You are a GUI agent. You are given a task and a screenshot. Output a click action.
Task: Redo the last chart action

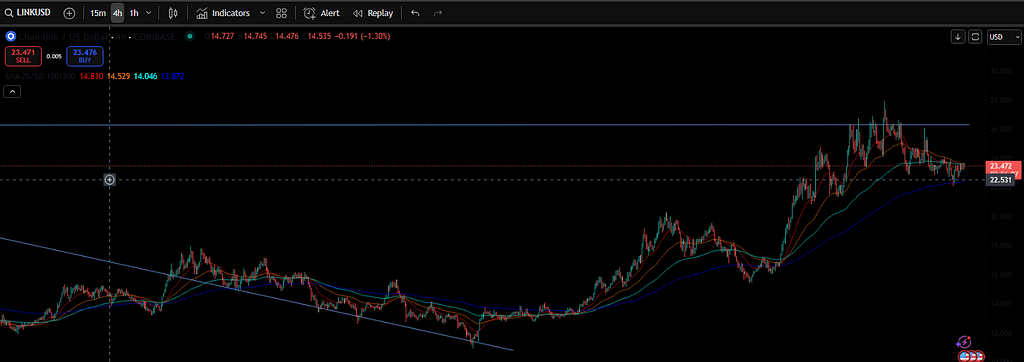pyautogui.click(x=438, y=13)
